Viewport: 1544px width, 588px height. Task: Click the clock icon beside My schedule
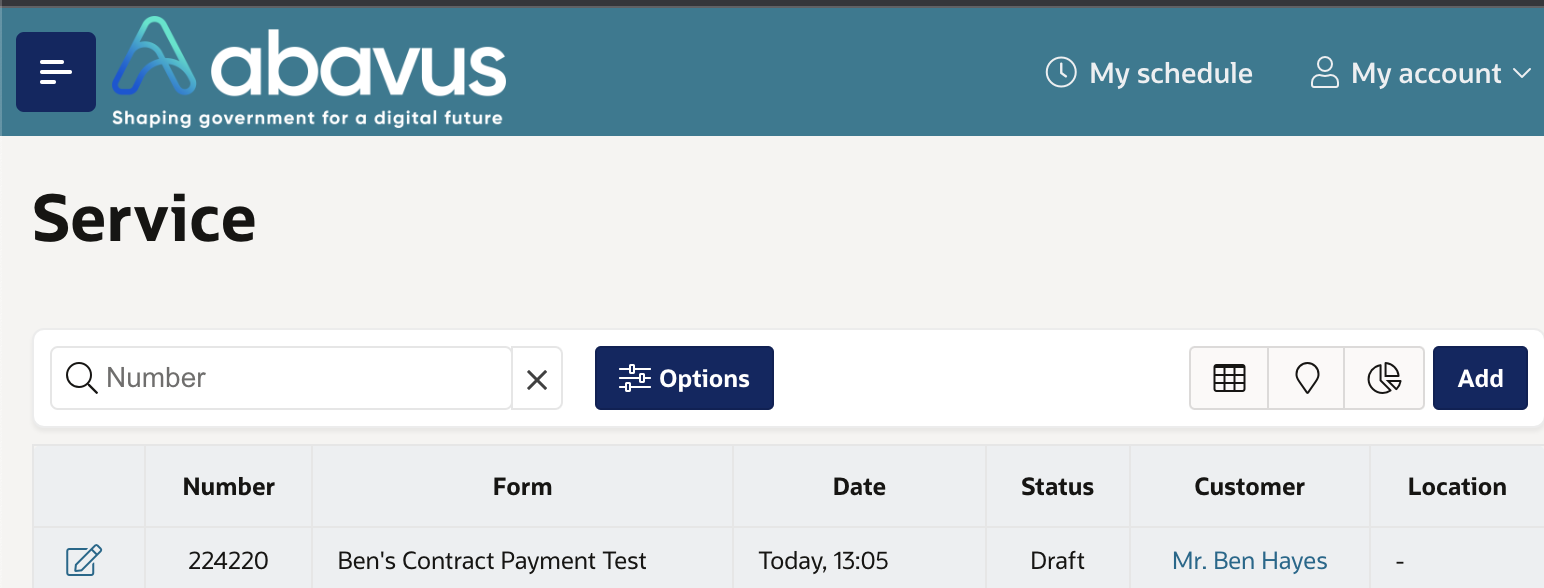click(1061, 72)
